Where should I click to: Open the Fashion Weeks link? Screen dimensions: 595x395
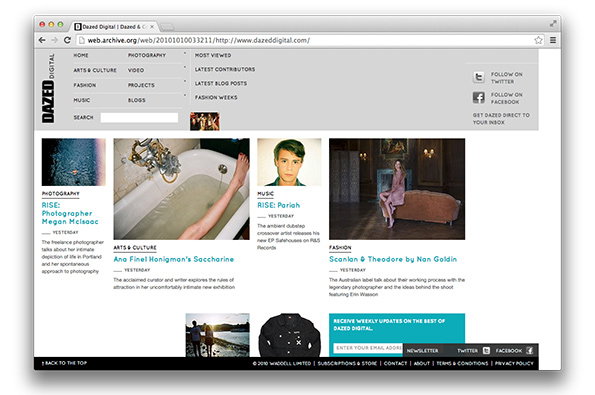click(216, 98)
